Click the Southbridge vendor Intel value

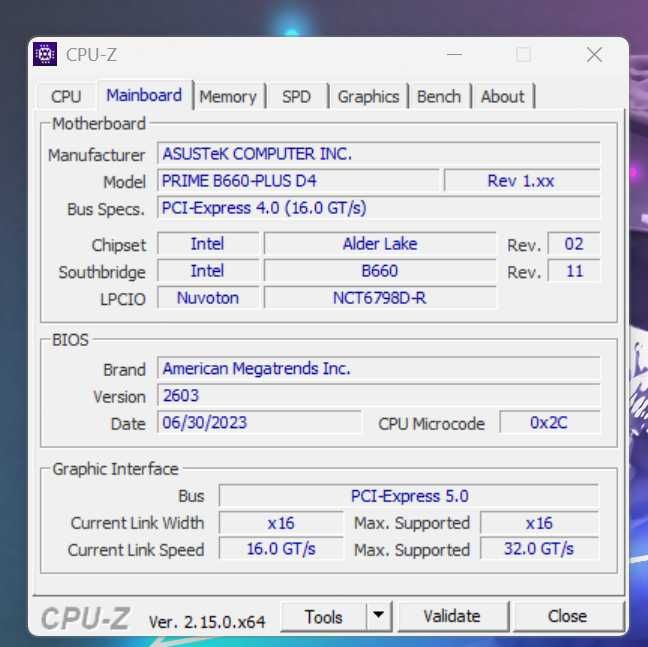click(208, 271)
